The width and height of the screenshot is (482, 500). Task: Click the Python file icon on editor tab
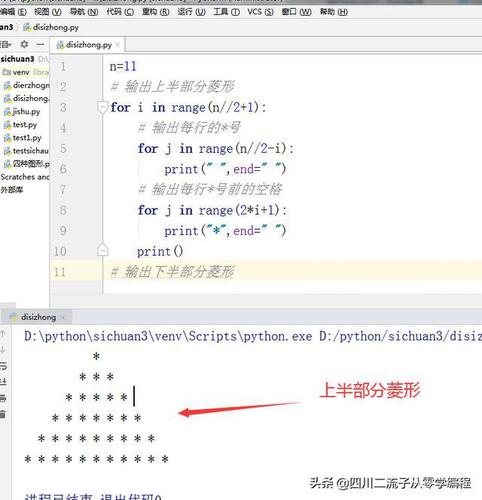[x=60, y=45]
